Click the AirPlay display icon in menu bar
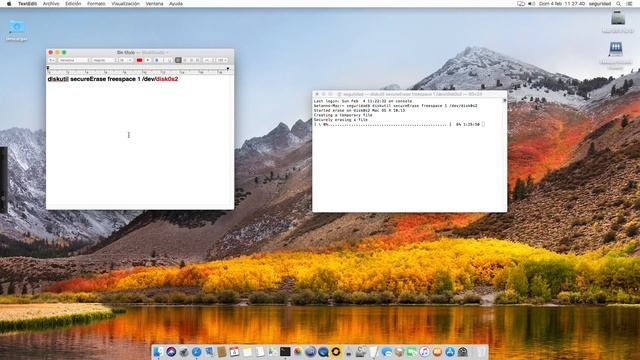Viewport: 640px width, 360px height. 521,4
